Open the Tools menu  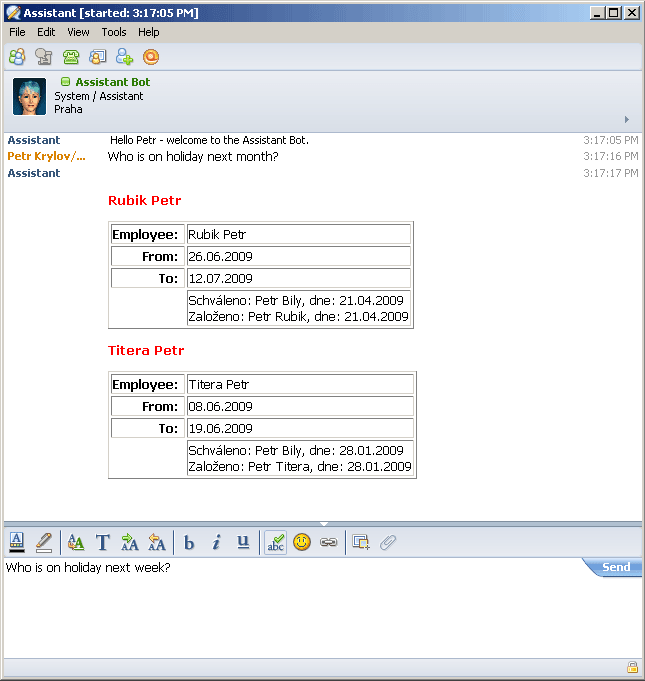point(114,32)
